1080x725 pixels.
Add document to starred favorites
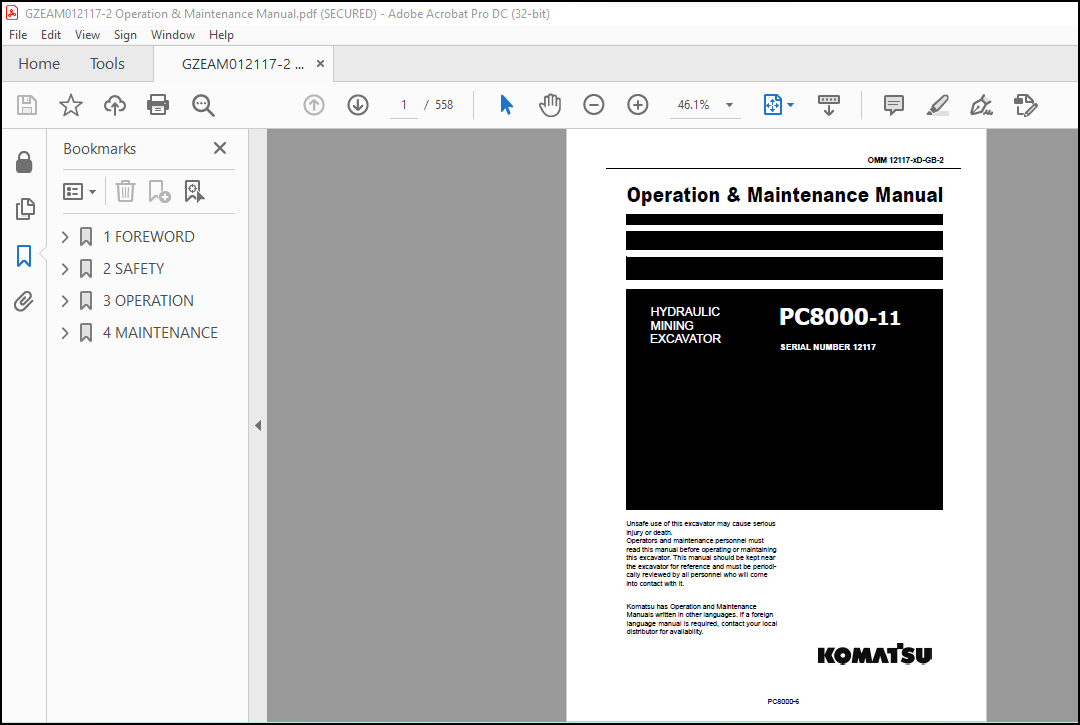[x=70, y=105]
